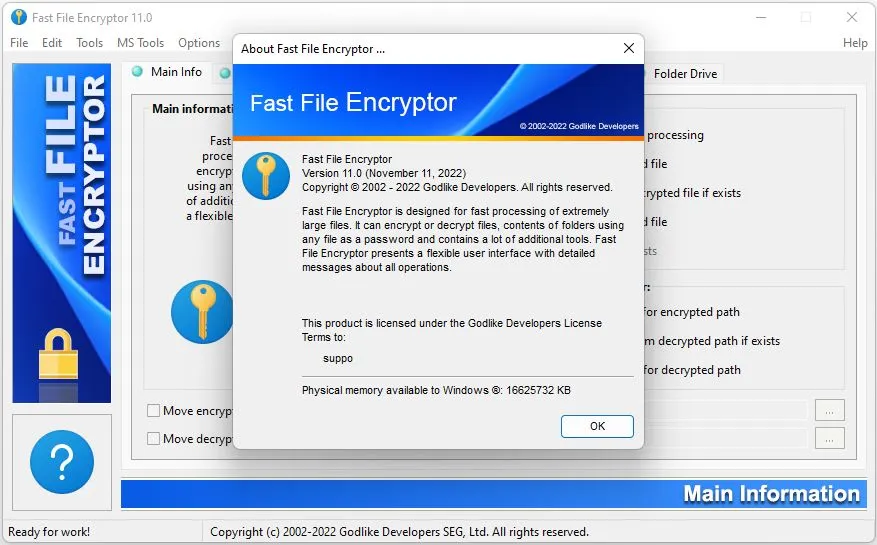
Task: Click OK in the About dialog
Action: click(x=597, y=426)
